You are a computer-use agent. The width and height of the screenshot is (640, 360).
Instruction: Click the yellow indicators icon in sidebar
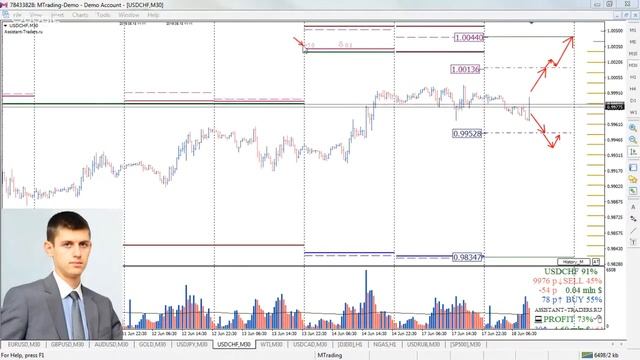click(x=633, y=179)
